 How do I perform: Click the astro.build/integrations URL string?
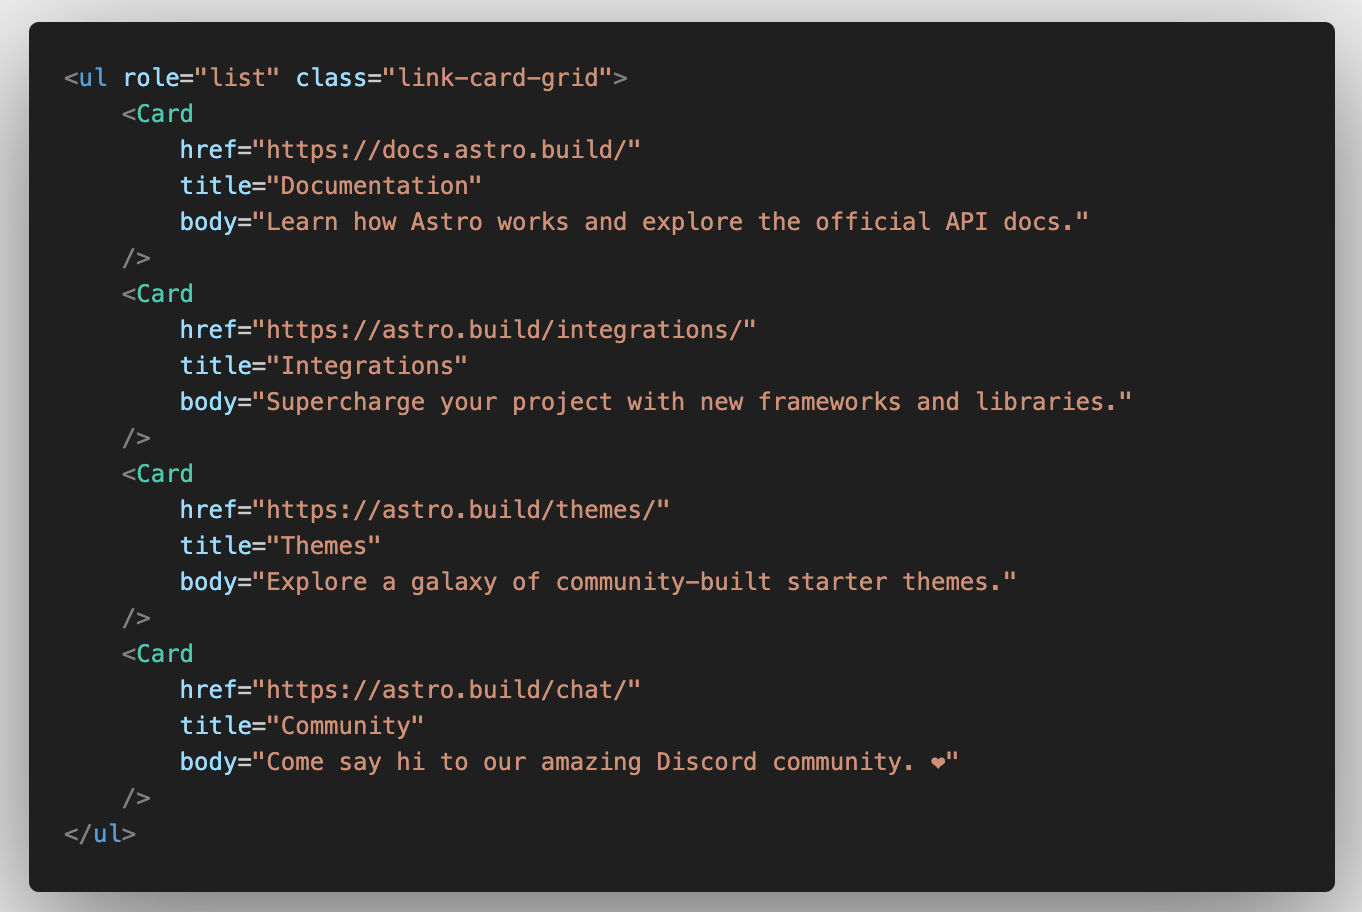(x=504, y=330)
